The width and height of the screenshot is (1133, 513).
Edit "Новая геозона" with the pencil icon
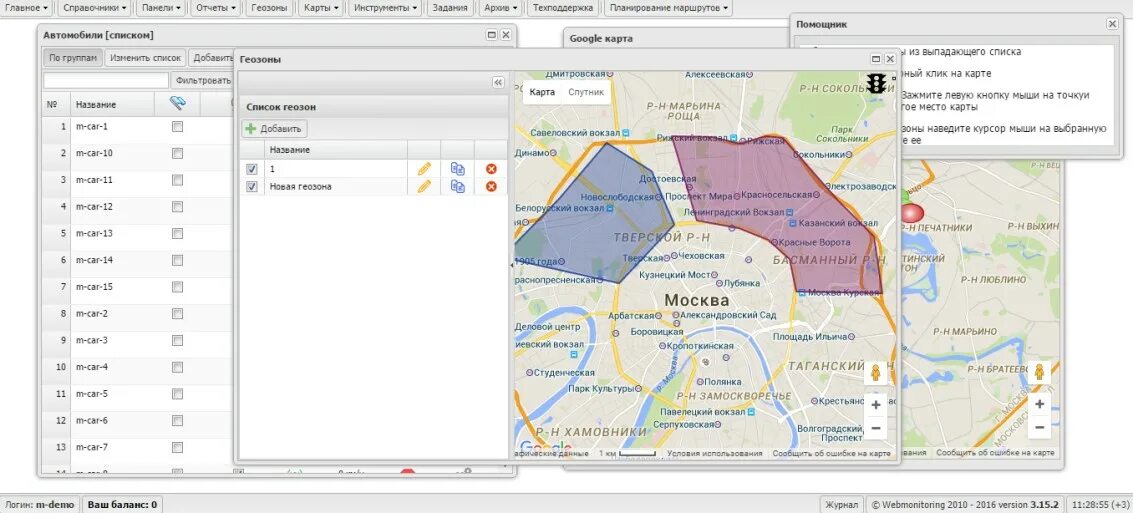coord(424,186)
